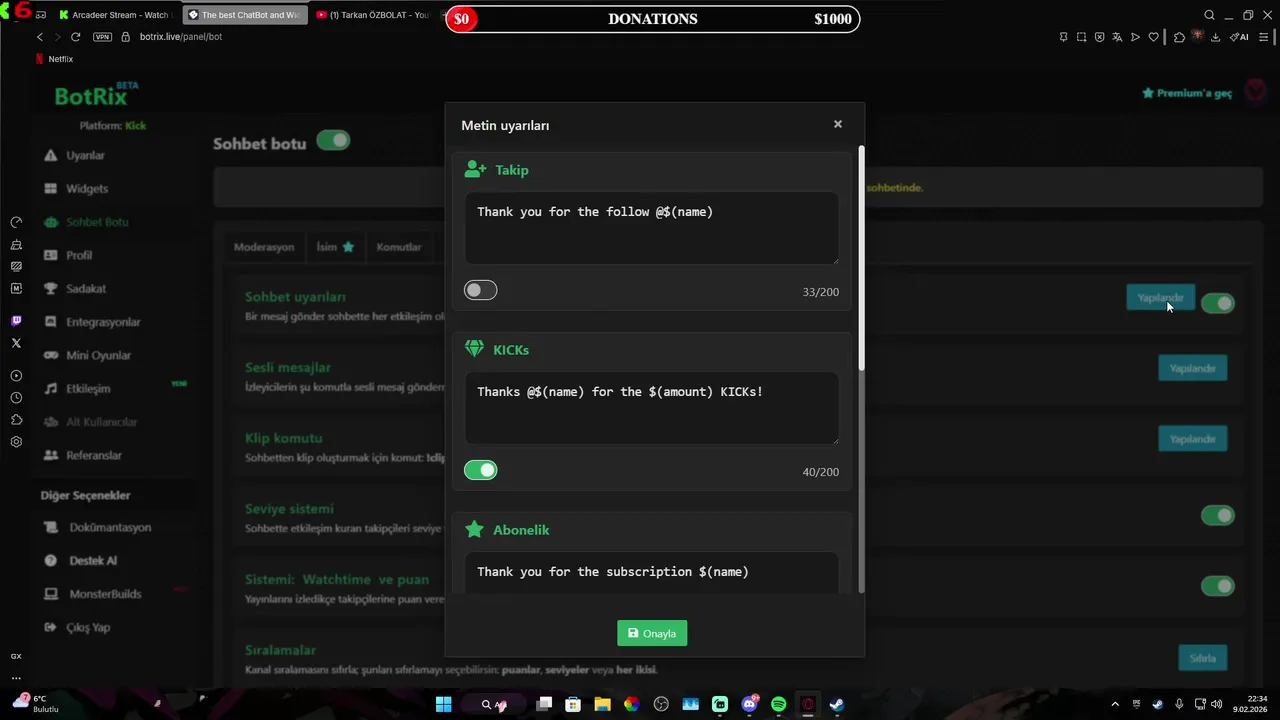The height and width of the screenshot is (720, 1280).
Task: Open the Netflix bookmark
Action: coord(55,59)
